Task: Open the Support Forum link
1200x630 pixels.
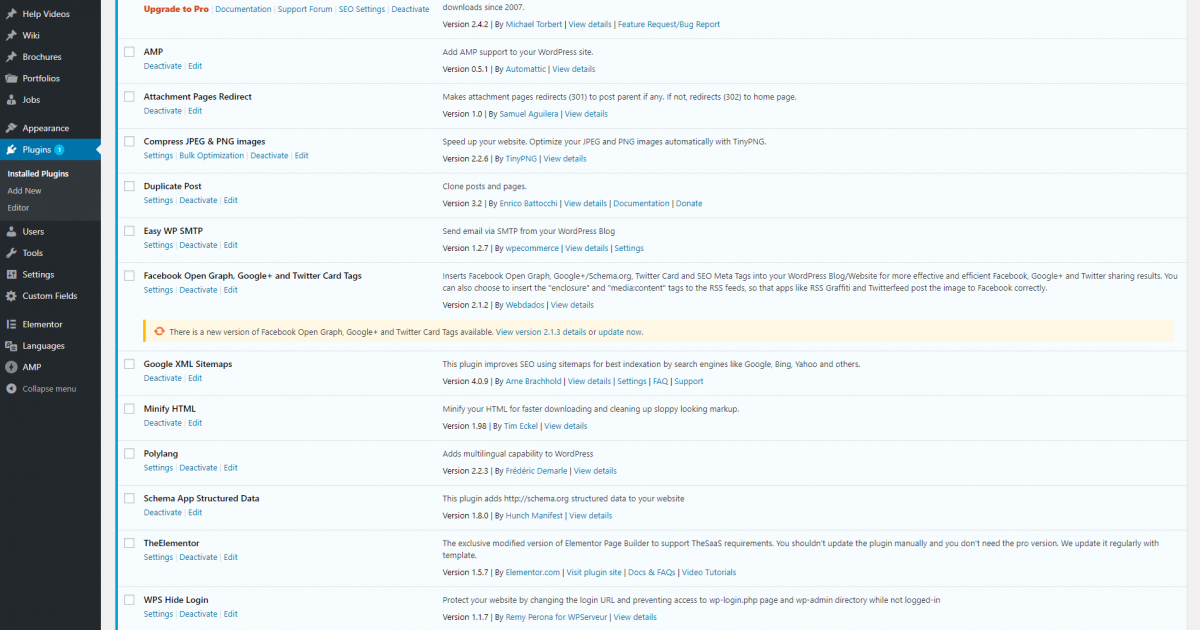Action: pos(305,9)
